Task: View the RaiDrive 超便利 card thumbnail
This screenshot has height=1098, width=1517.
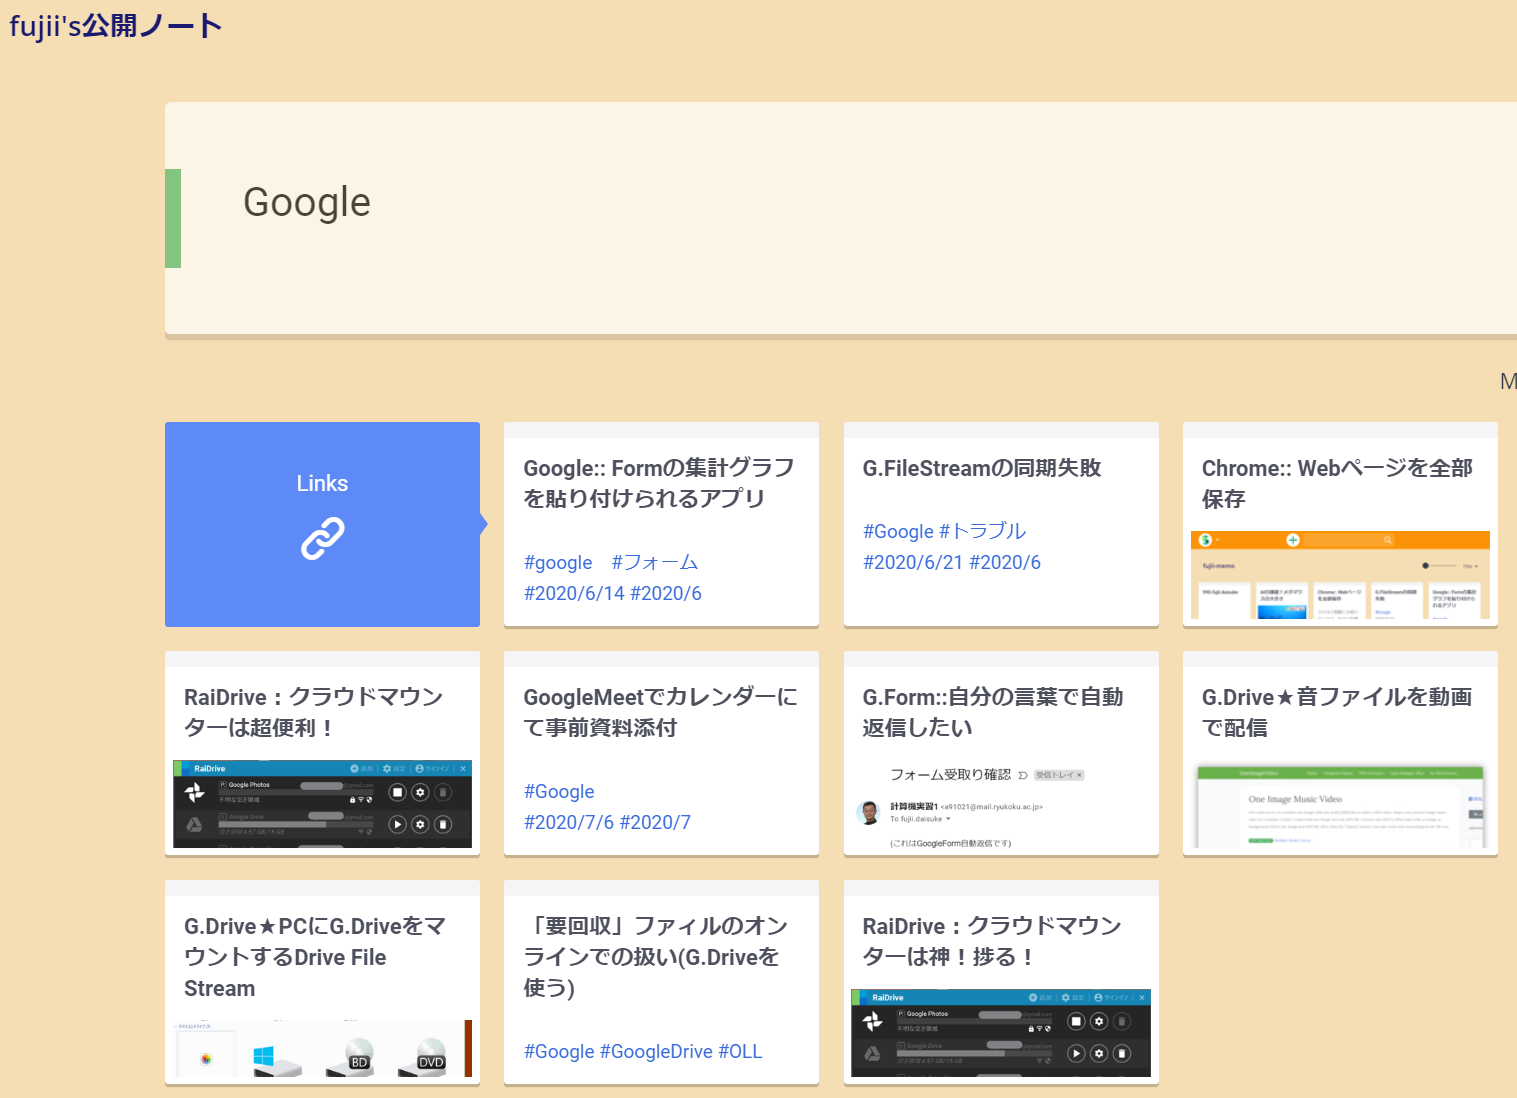Action: (322, 804)
